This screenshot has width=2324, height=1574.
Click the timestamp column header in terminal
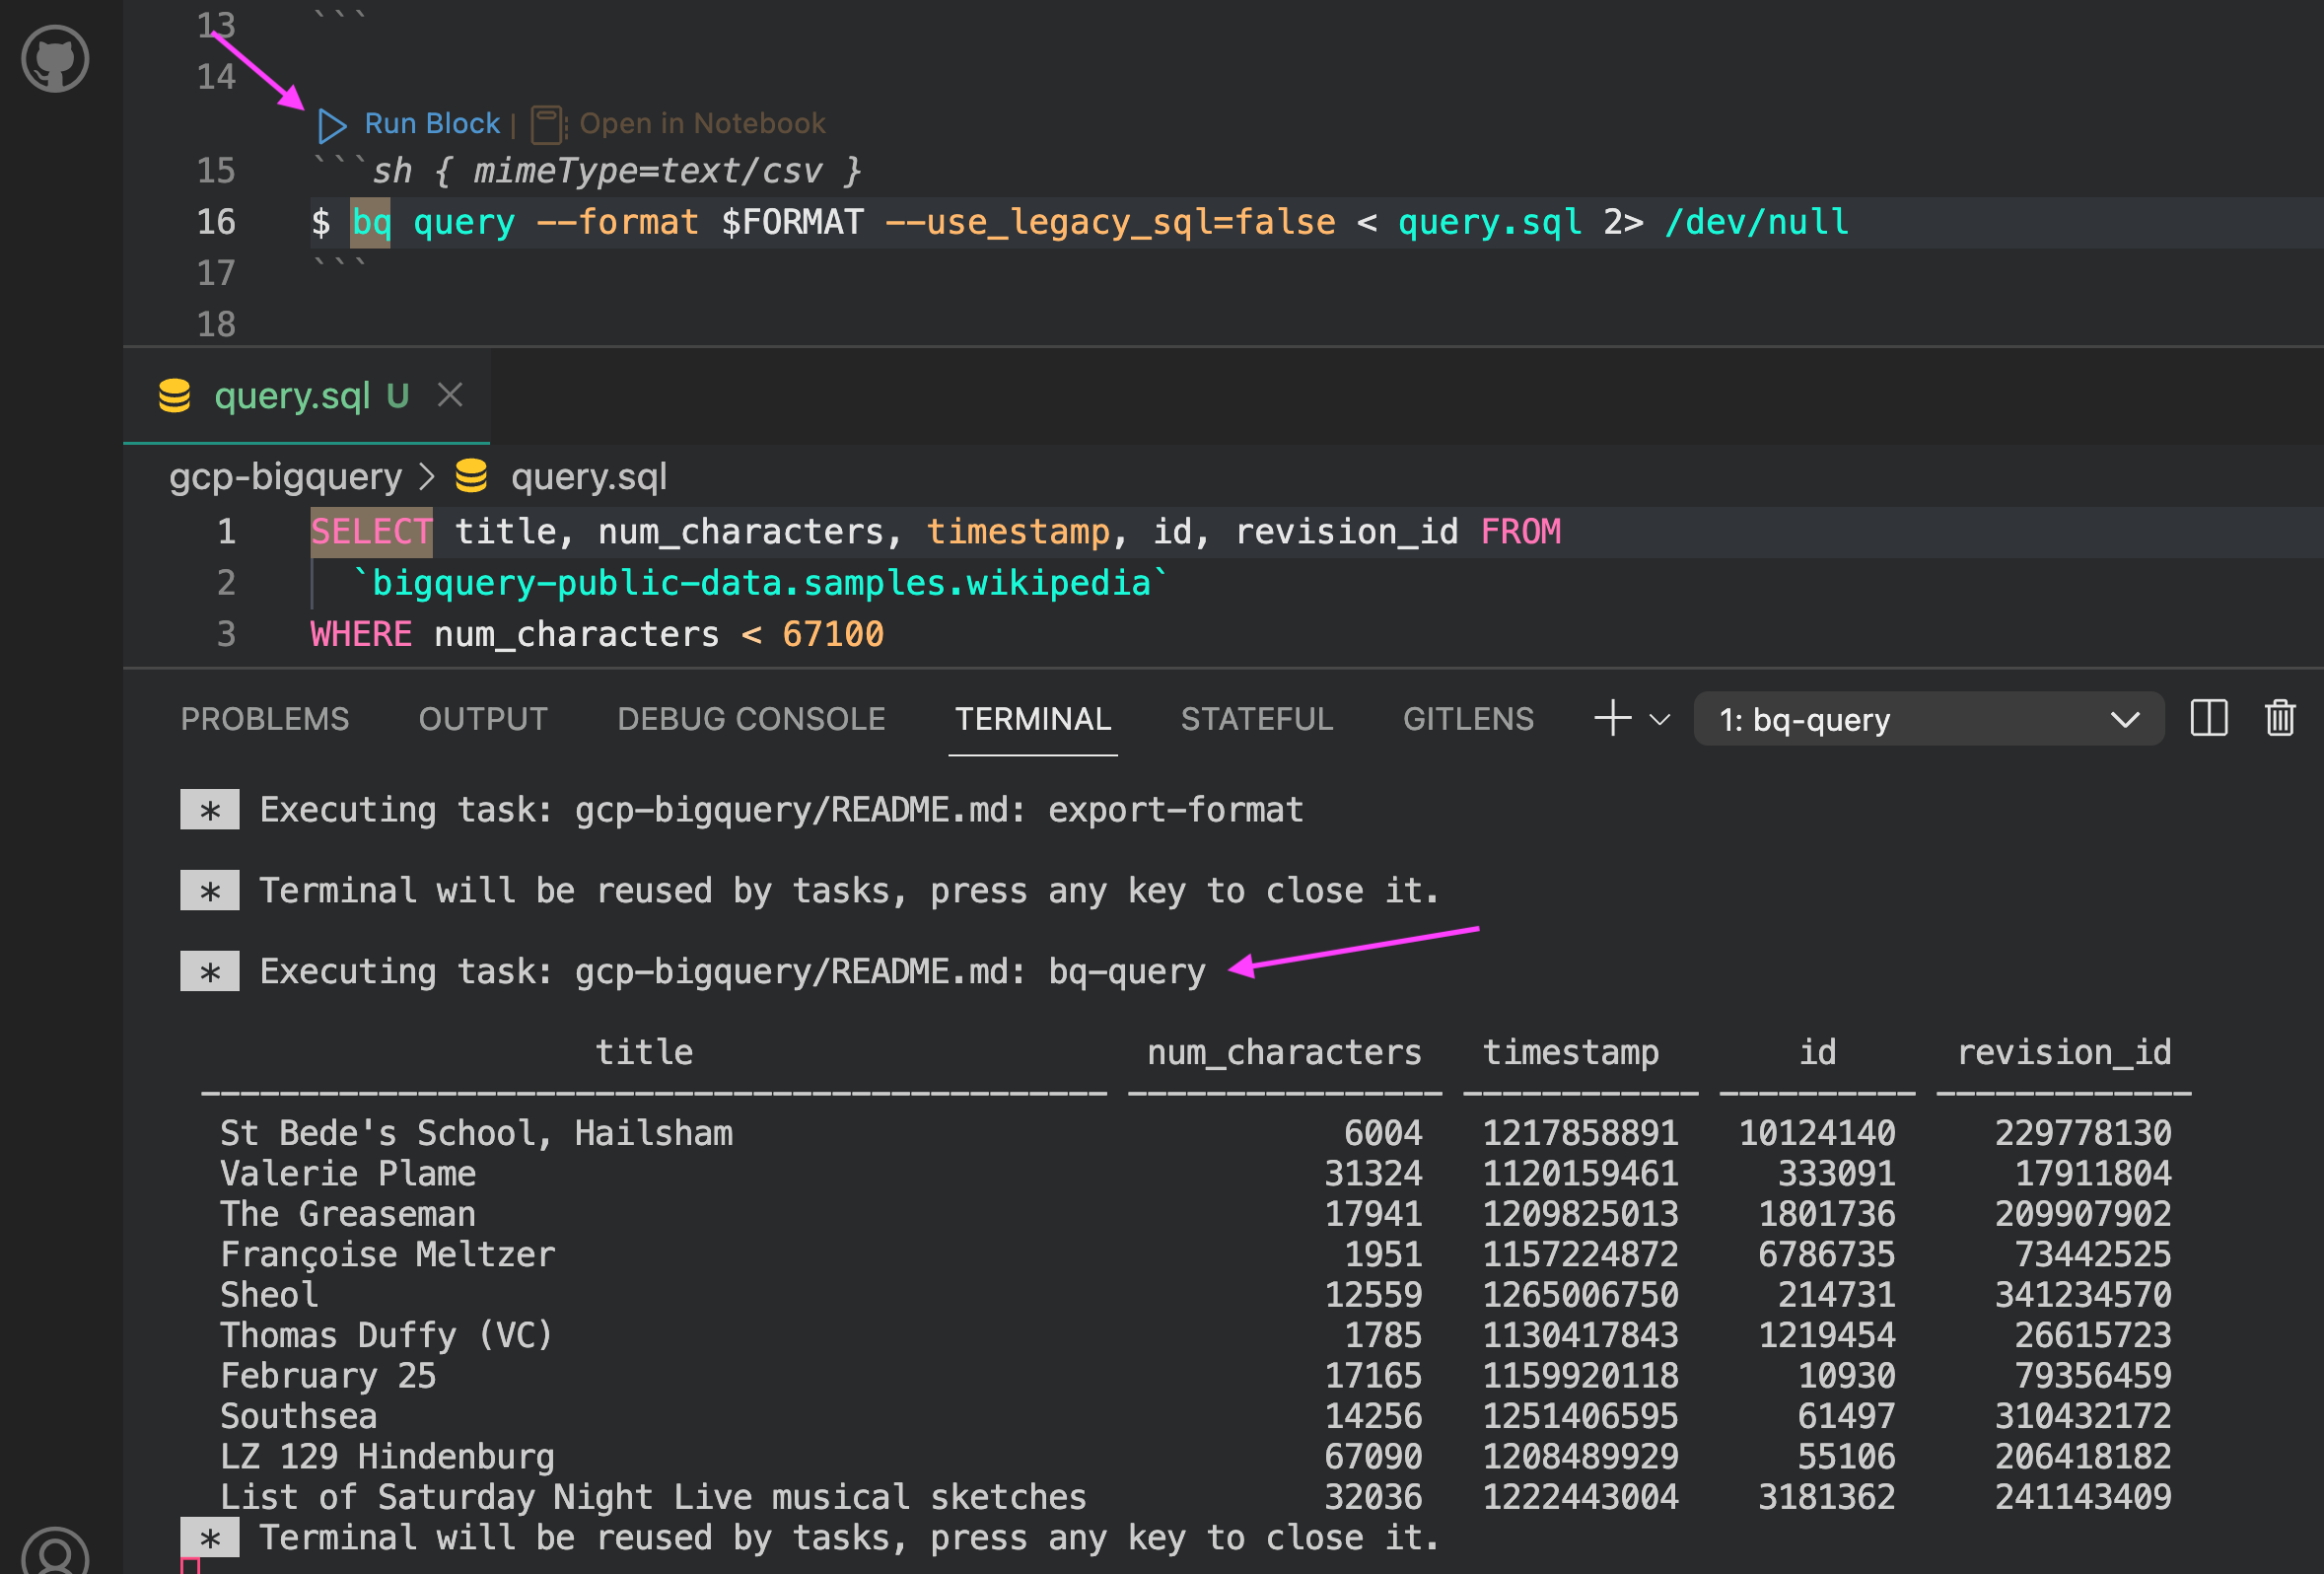pyautogui.click(x=1570, y=1053)
